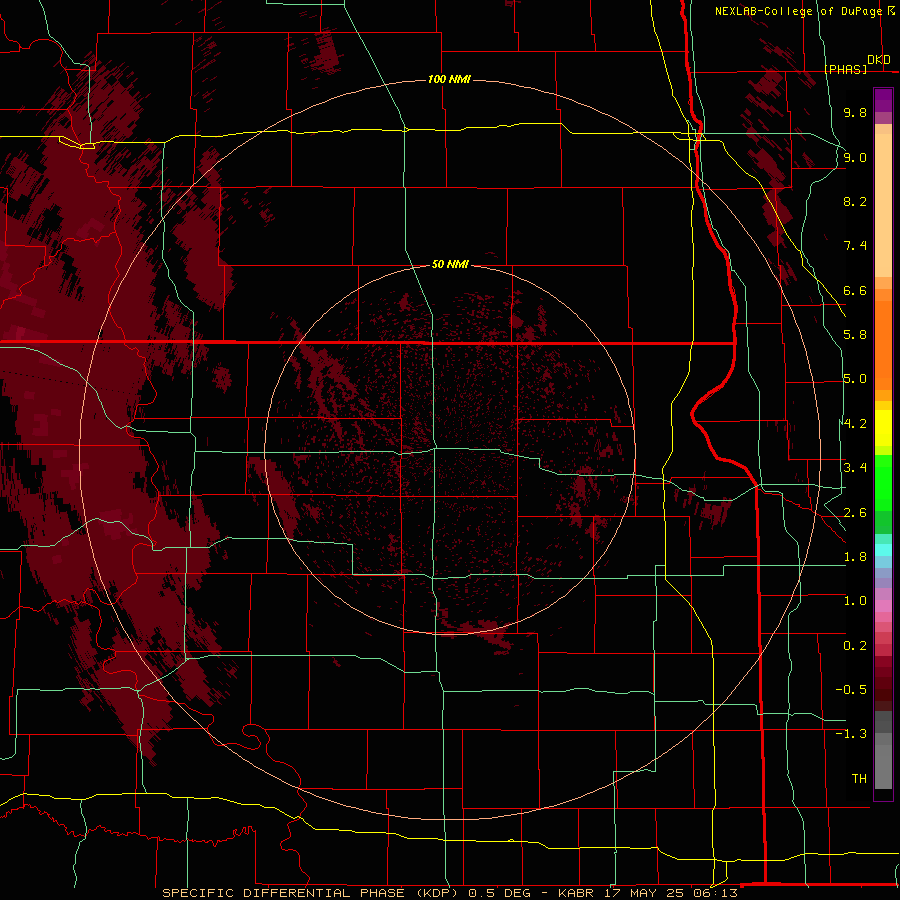Click the -1.3 legend value
The width and height of the screenshot is (900, 900).
point(851,734)
